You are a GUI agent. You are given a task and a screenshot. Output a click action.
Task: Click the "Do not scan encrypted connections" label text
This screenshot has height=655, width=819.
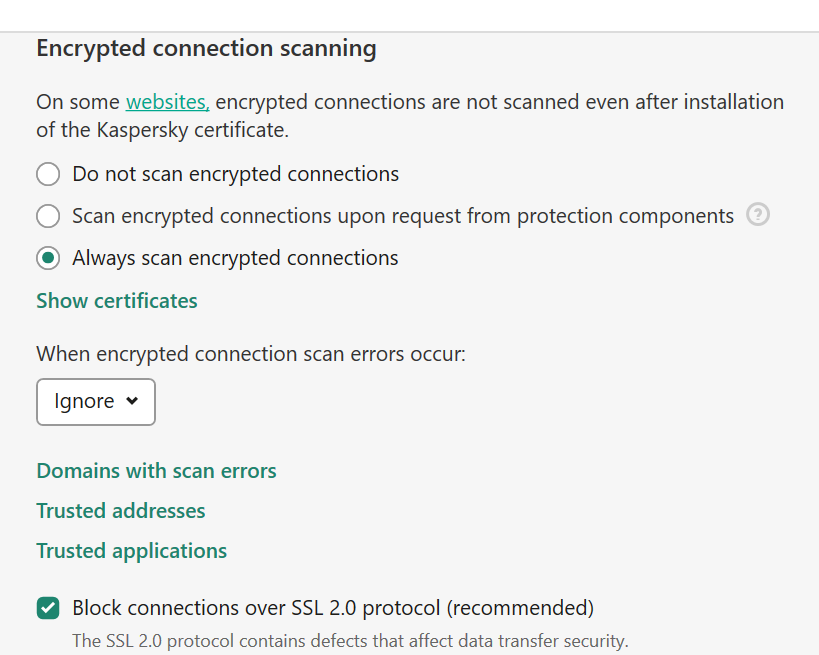(235, 175)
